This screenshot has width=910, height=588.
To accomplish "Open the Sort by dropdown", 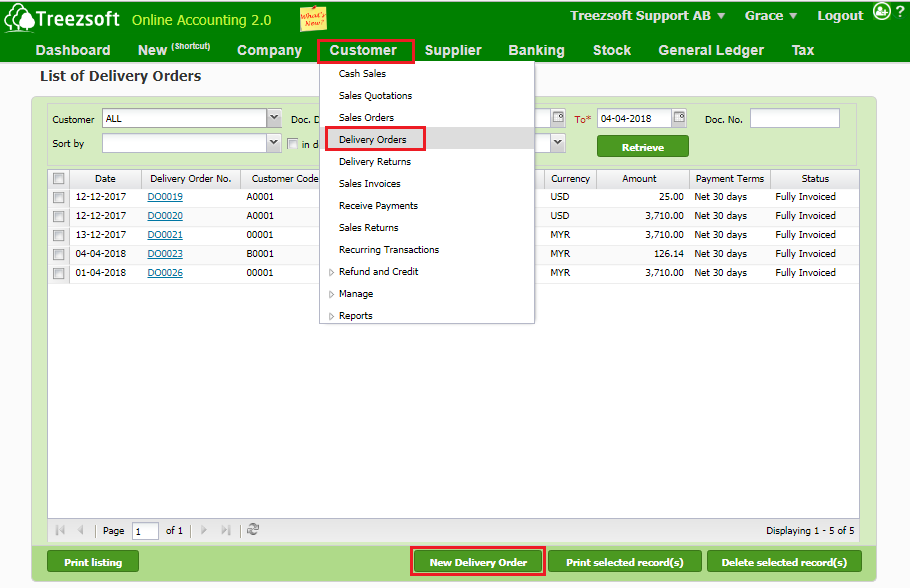I will tap(274, 143).
